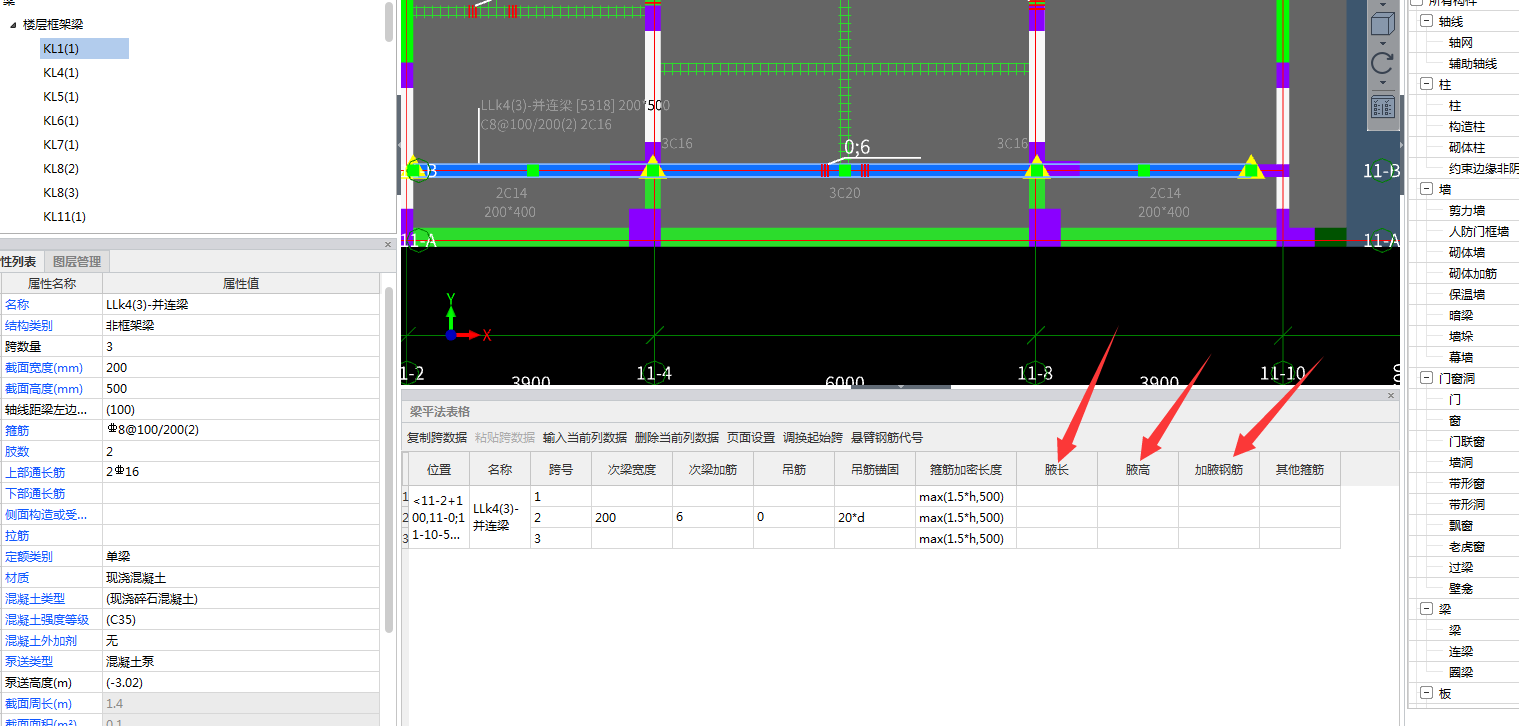Open 页面设置
This screenshot has height=726, width=1519.
[751, 438]
